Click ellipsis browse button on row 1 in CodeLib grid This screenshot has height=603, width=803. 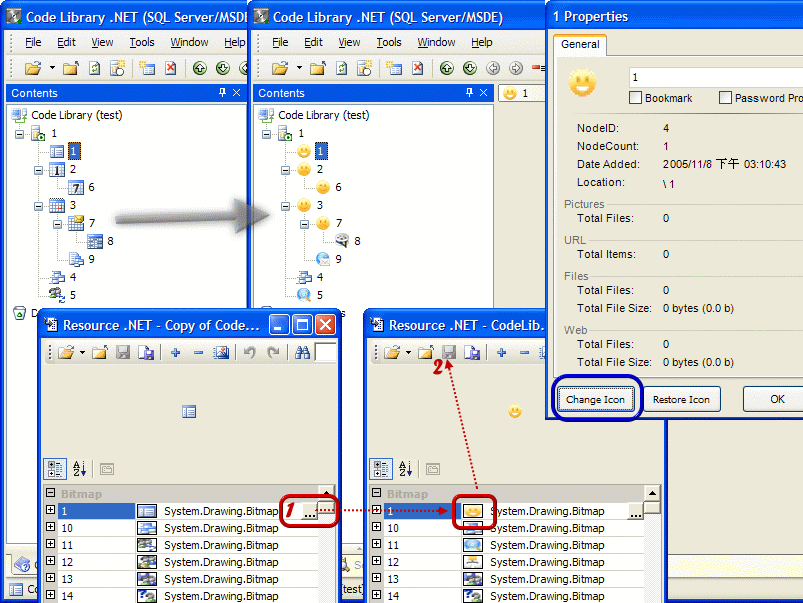(x=636, y=511)
